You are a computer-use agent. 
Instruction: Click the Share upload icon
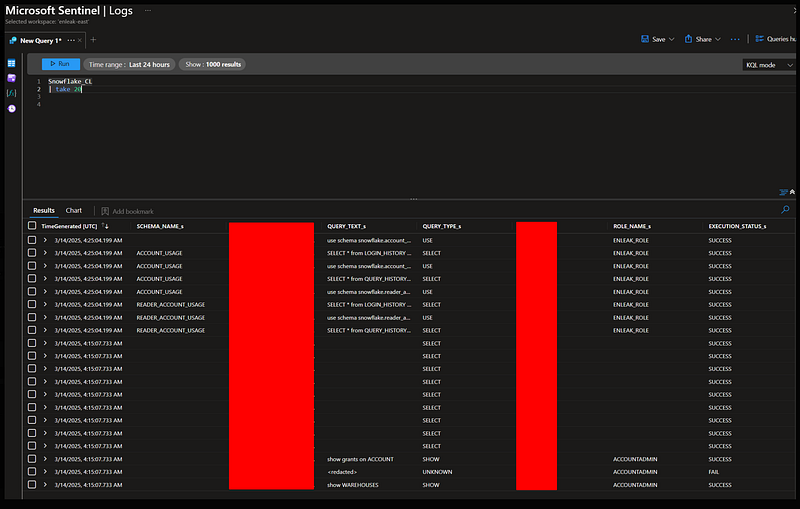[688, 39]
